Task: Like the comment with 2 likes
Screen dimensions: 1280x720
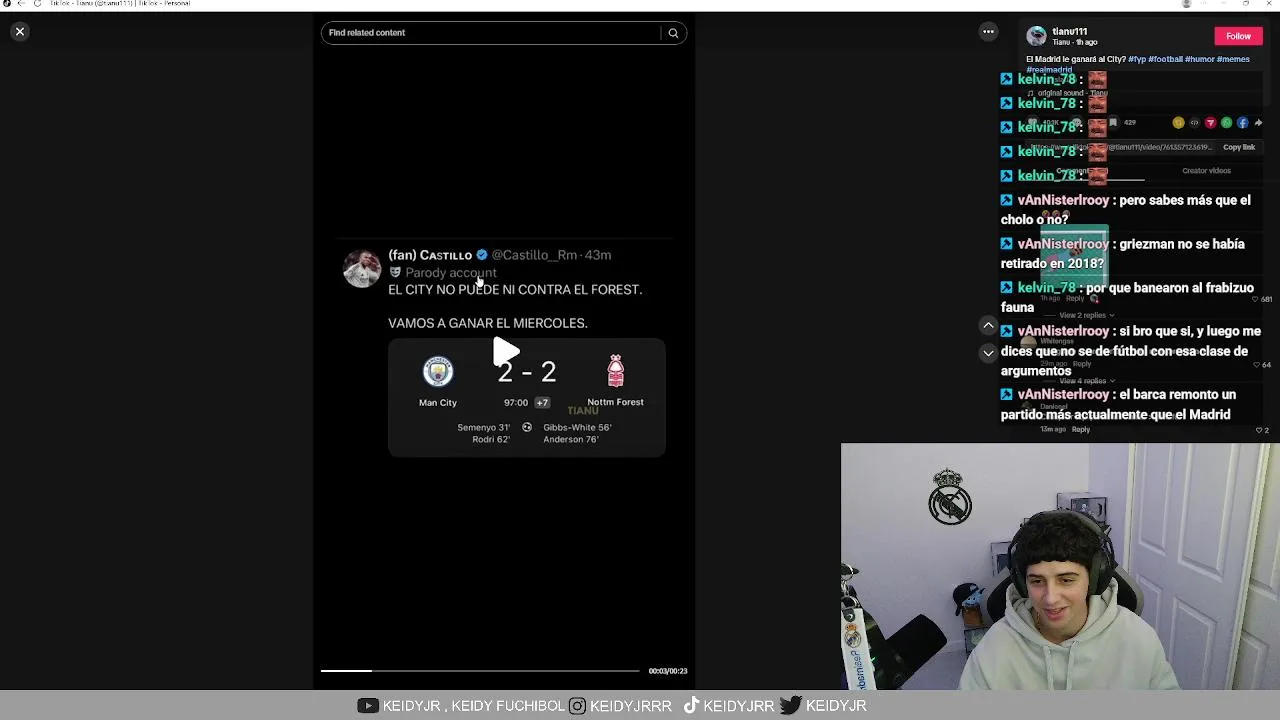Action: (x=1259, y=430)
